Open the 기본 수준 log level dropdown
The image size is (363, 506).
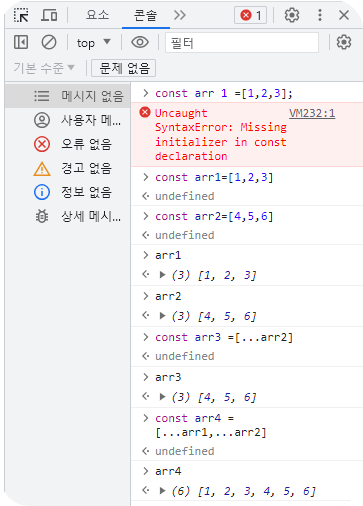tap(44, 68)
